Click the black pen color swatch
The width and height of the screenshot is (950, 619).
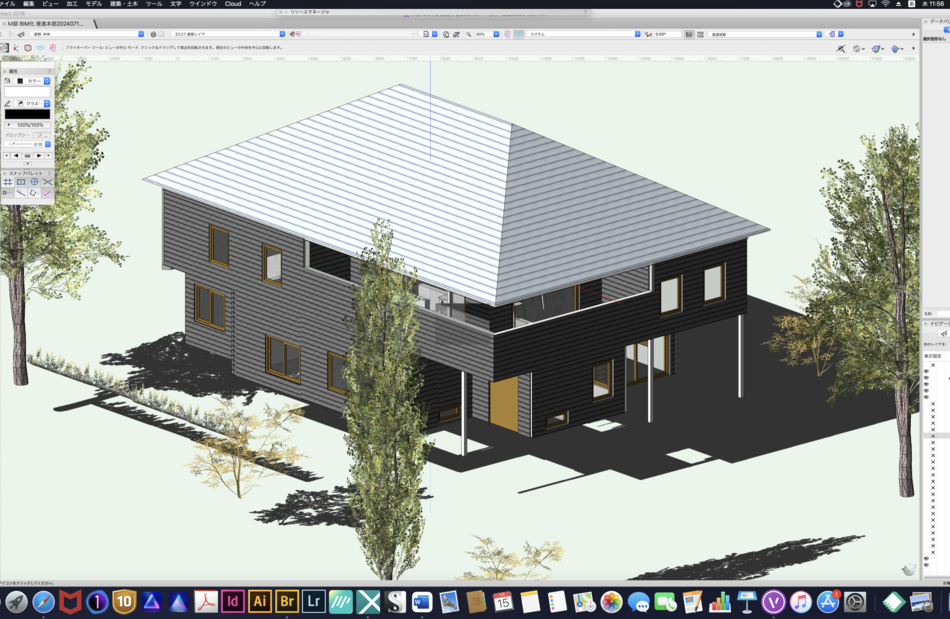click(x=27, y=114)
